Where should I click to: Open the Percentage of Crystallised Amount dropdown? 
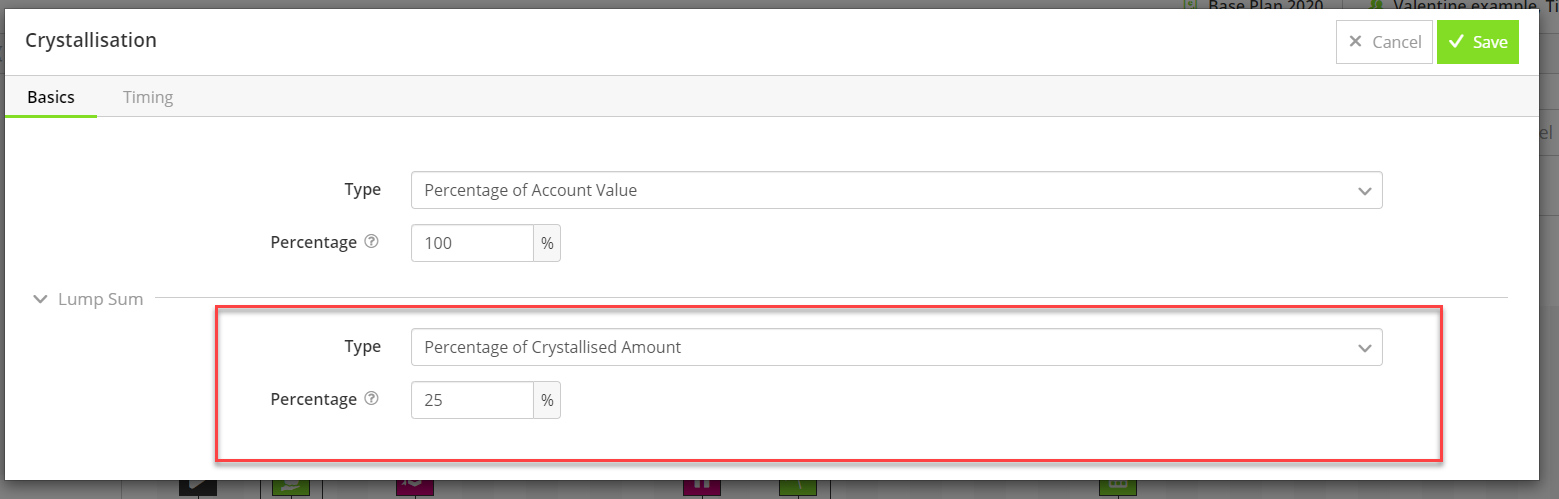[896, 347]
